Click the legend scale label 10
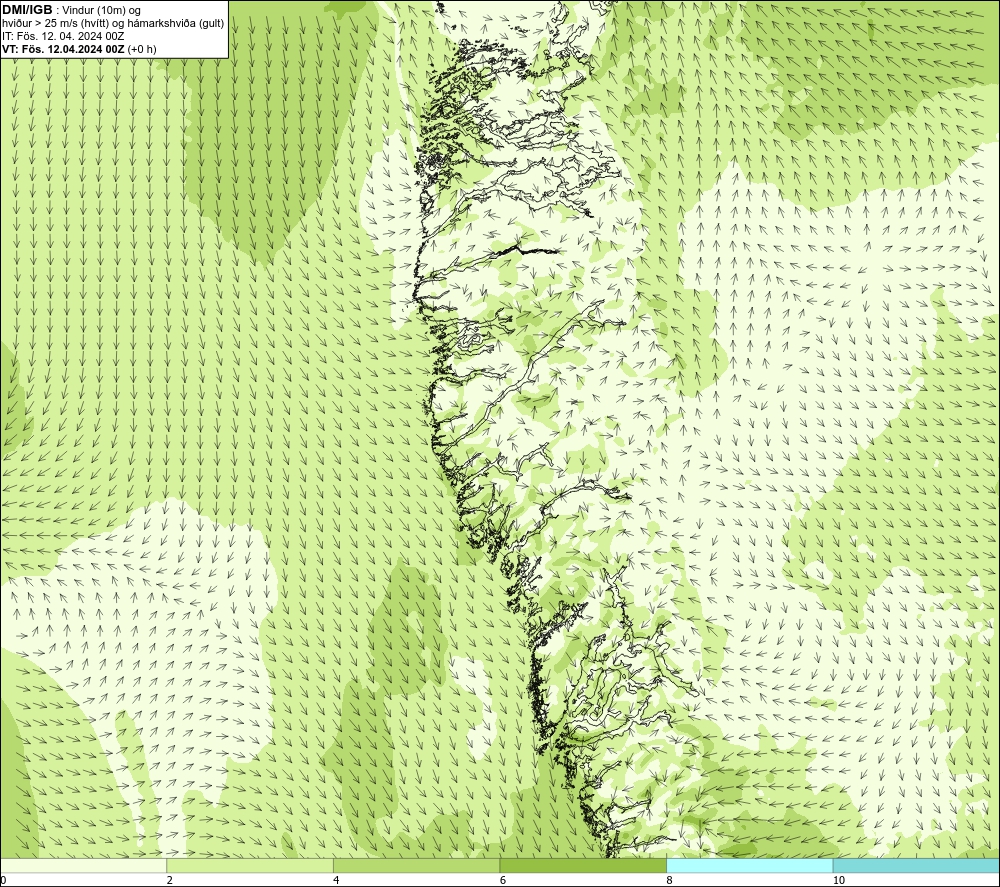Viewport: 1000px width, 887px height. [839, 880]
